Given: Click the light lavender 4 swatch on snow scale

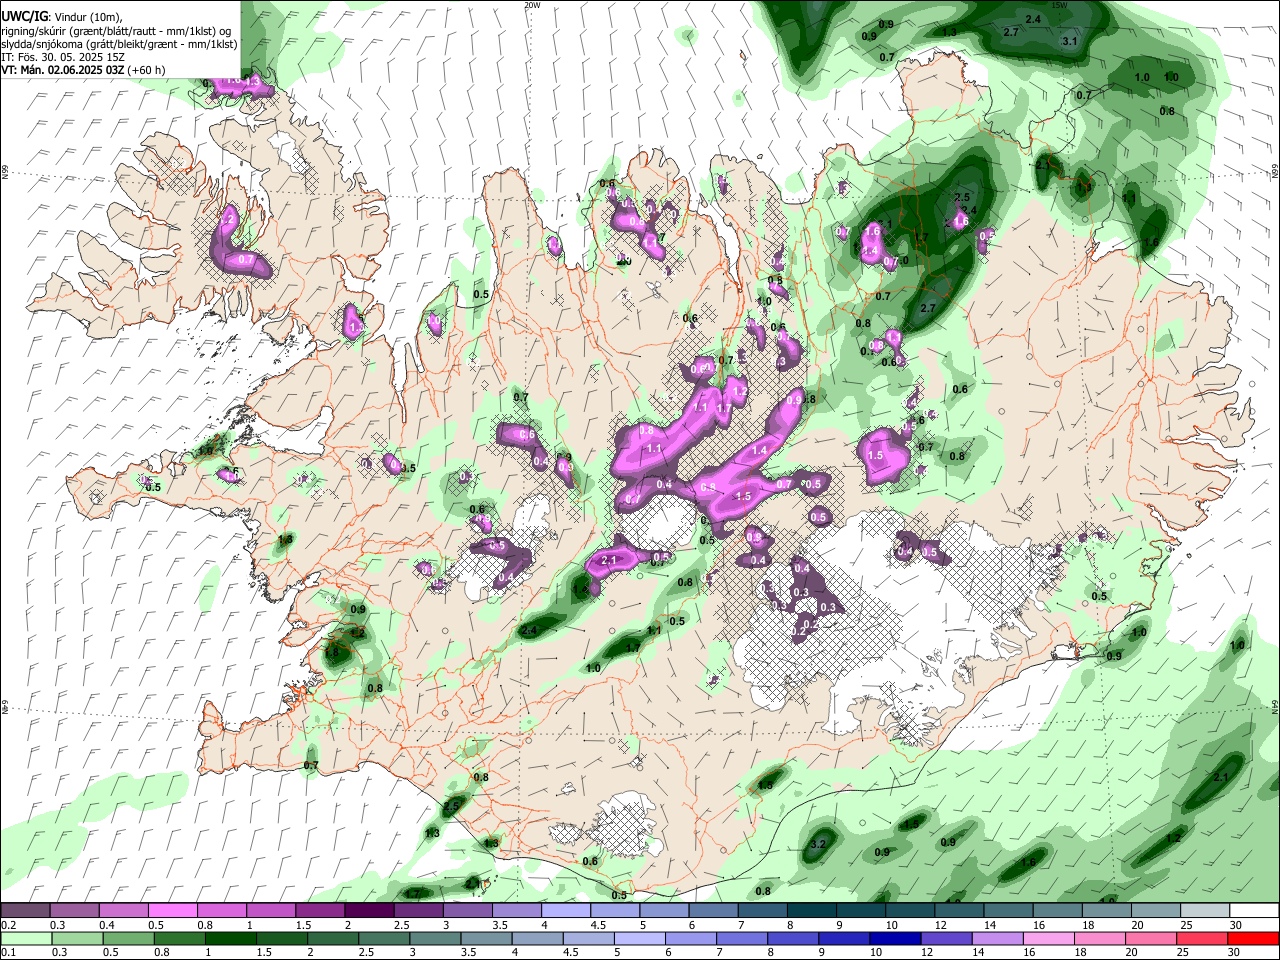Looking at the screenshot, I should click(x=566, y=911).
